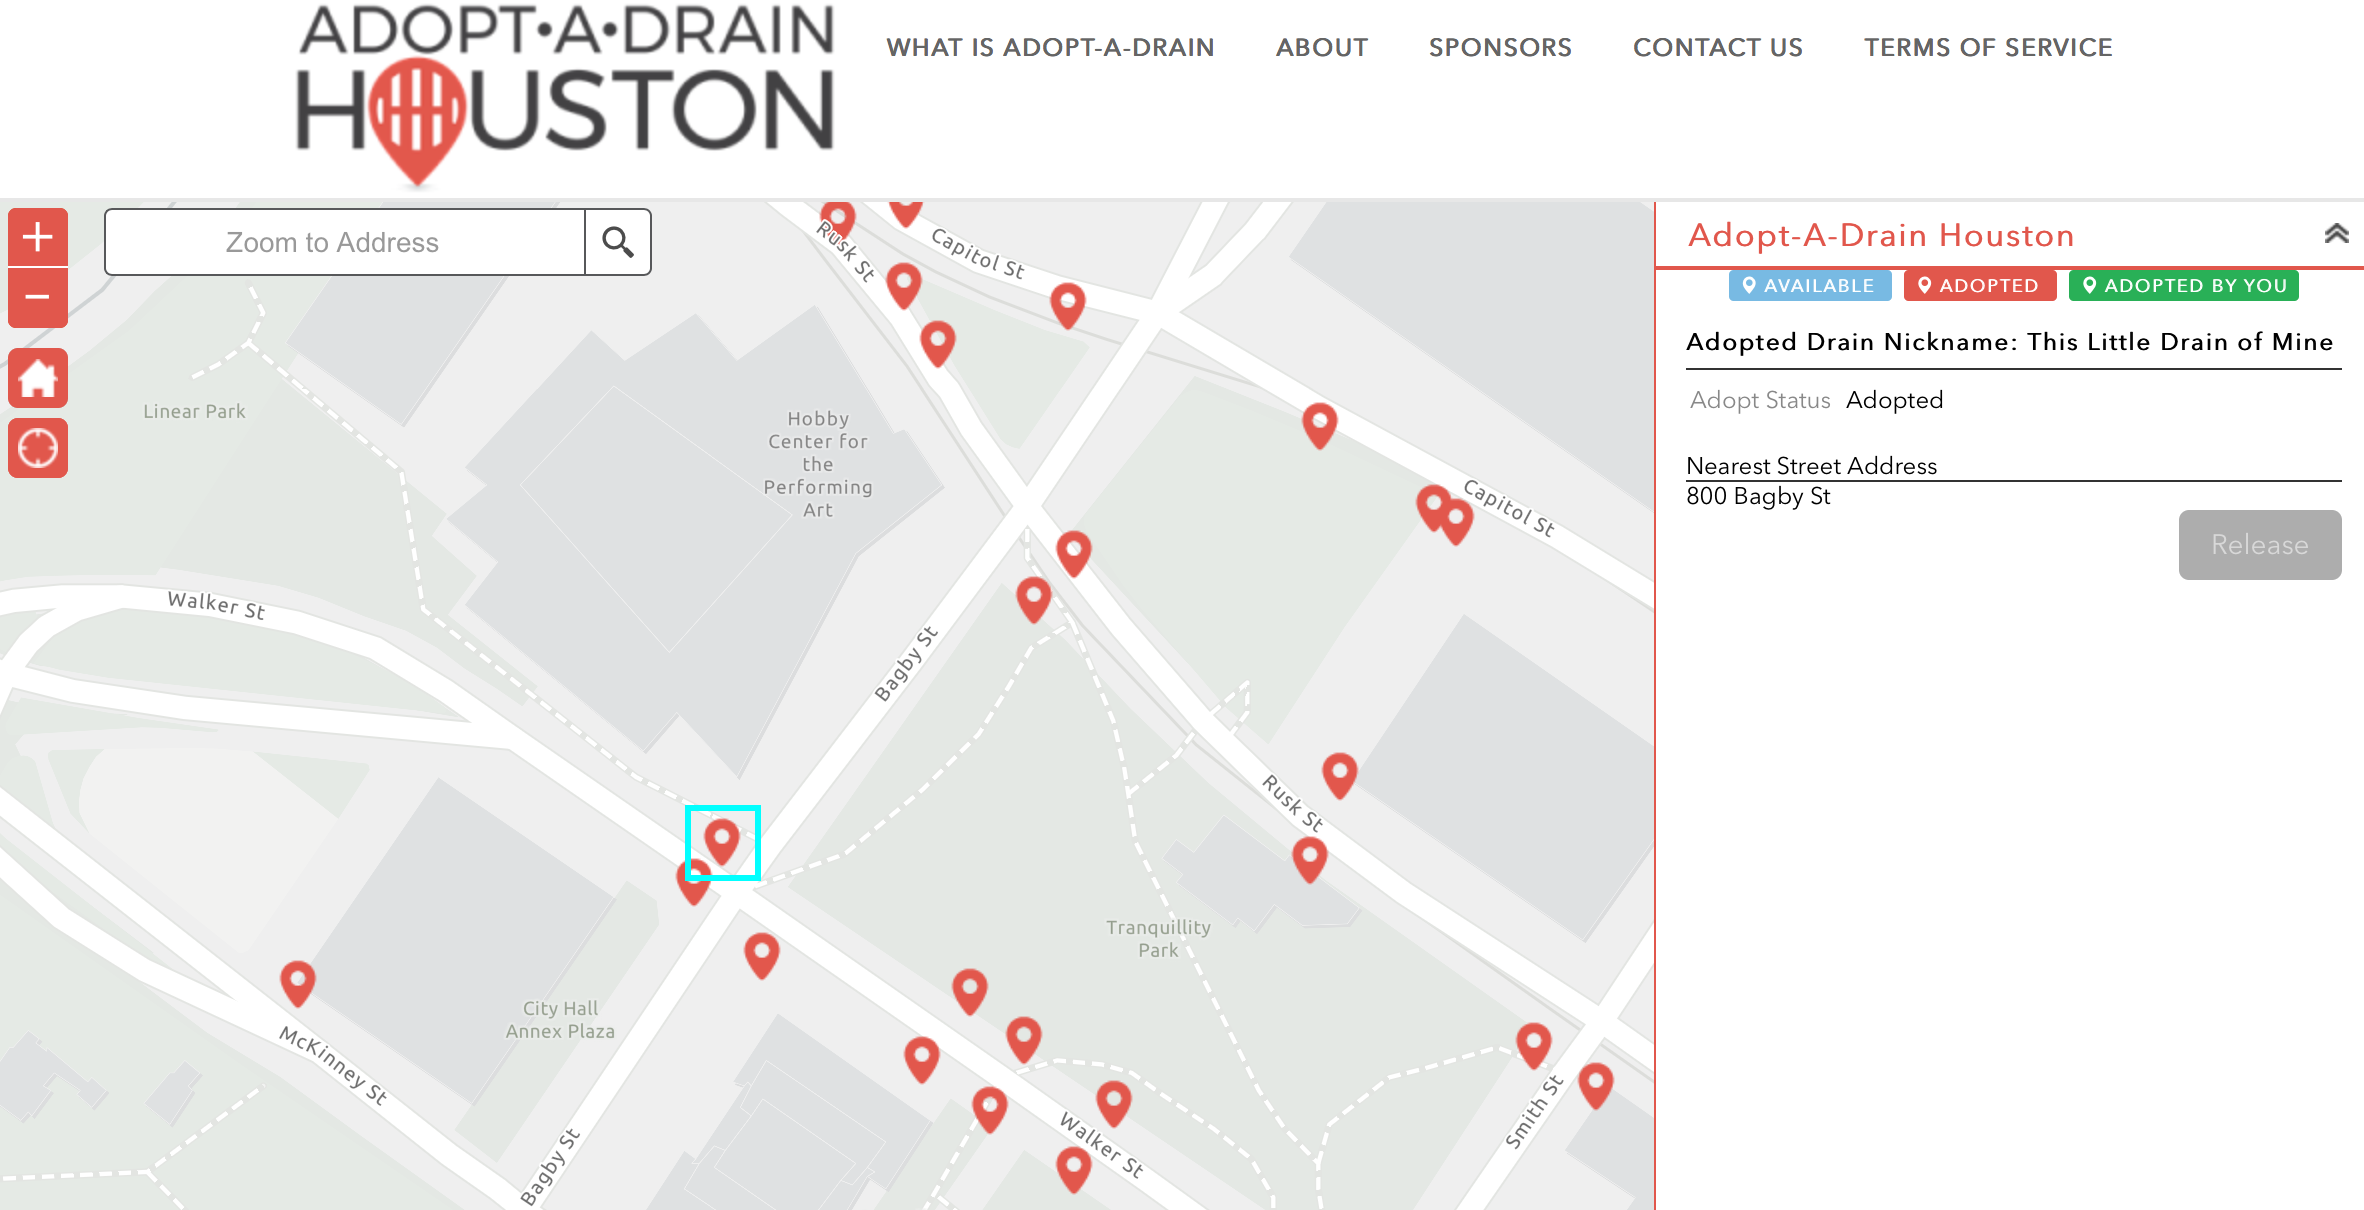Open the SPONSORS page

coord(1500,47)
